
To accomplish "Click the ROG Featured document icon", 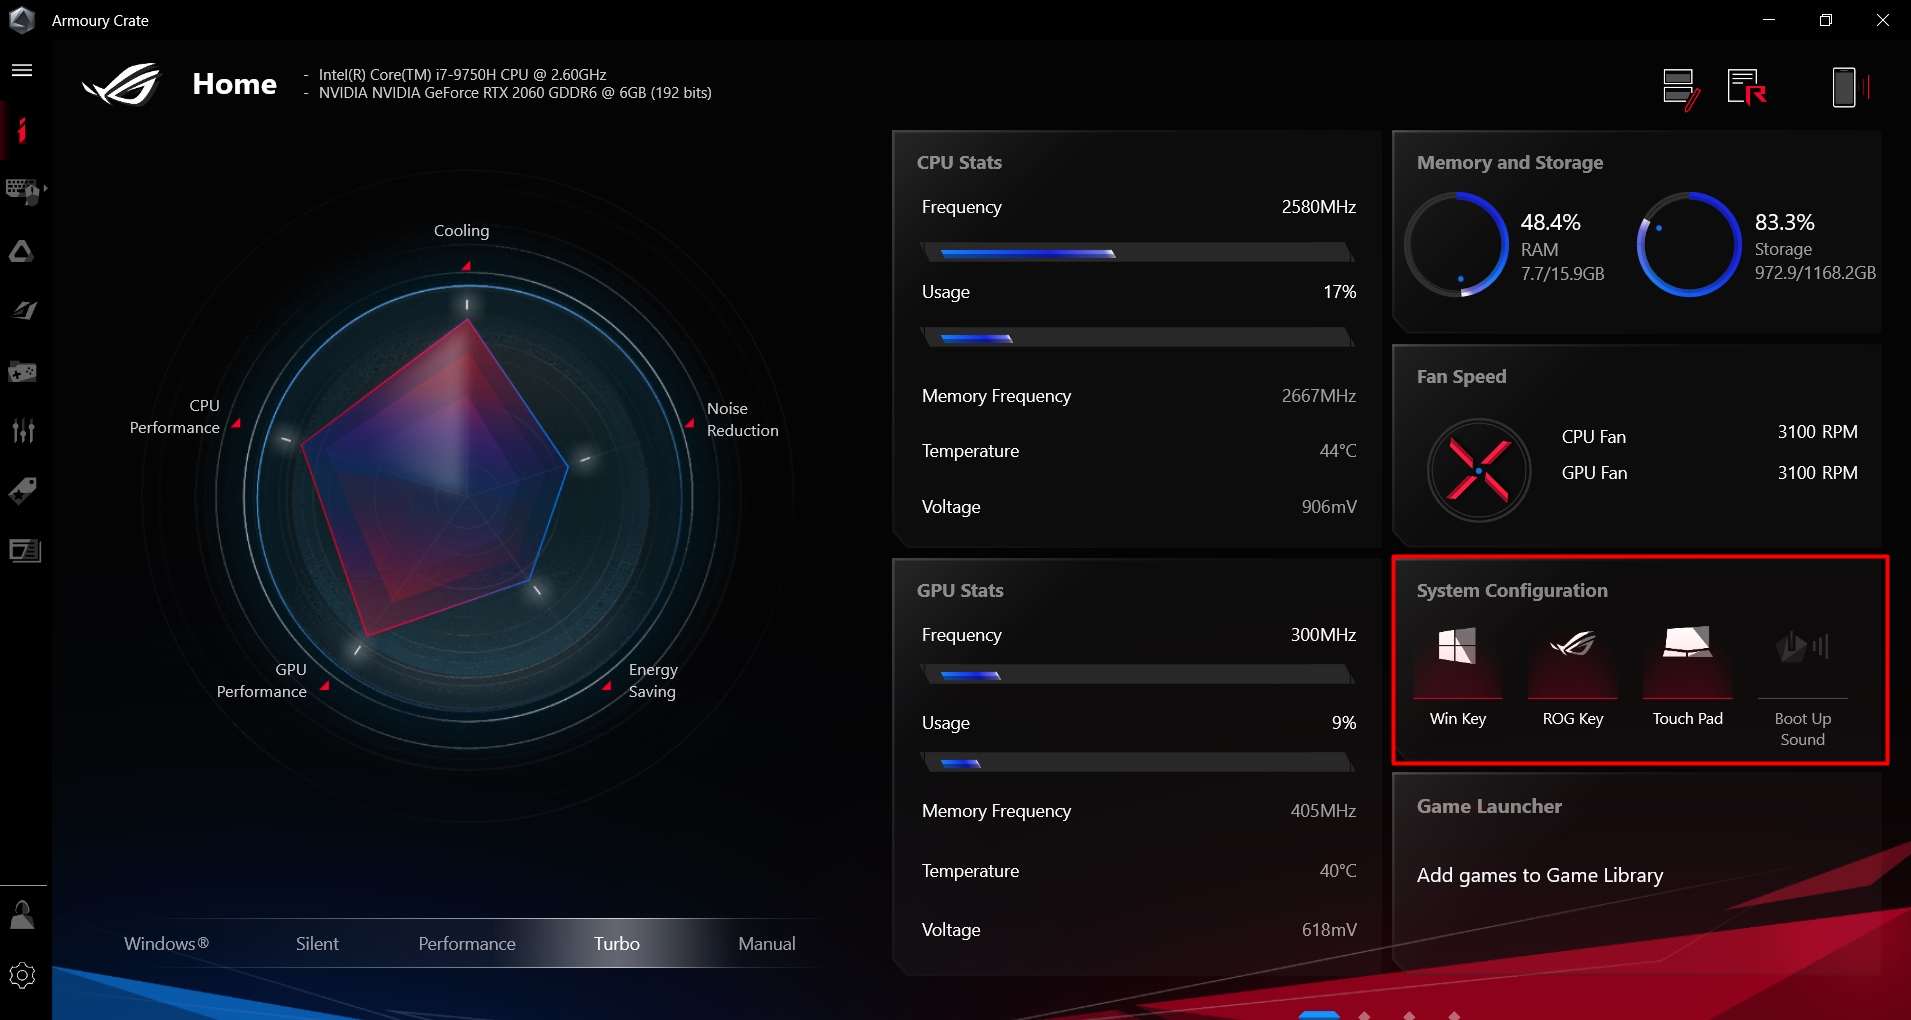I will click(1744, 87).
